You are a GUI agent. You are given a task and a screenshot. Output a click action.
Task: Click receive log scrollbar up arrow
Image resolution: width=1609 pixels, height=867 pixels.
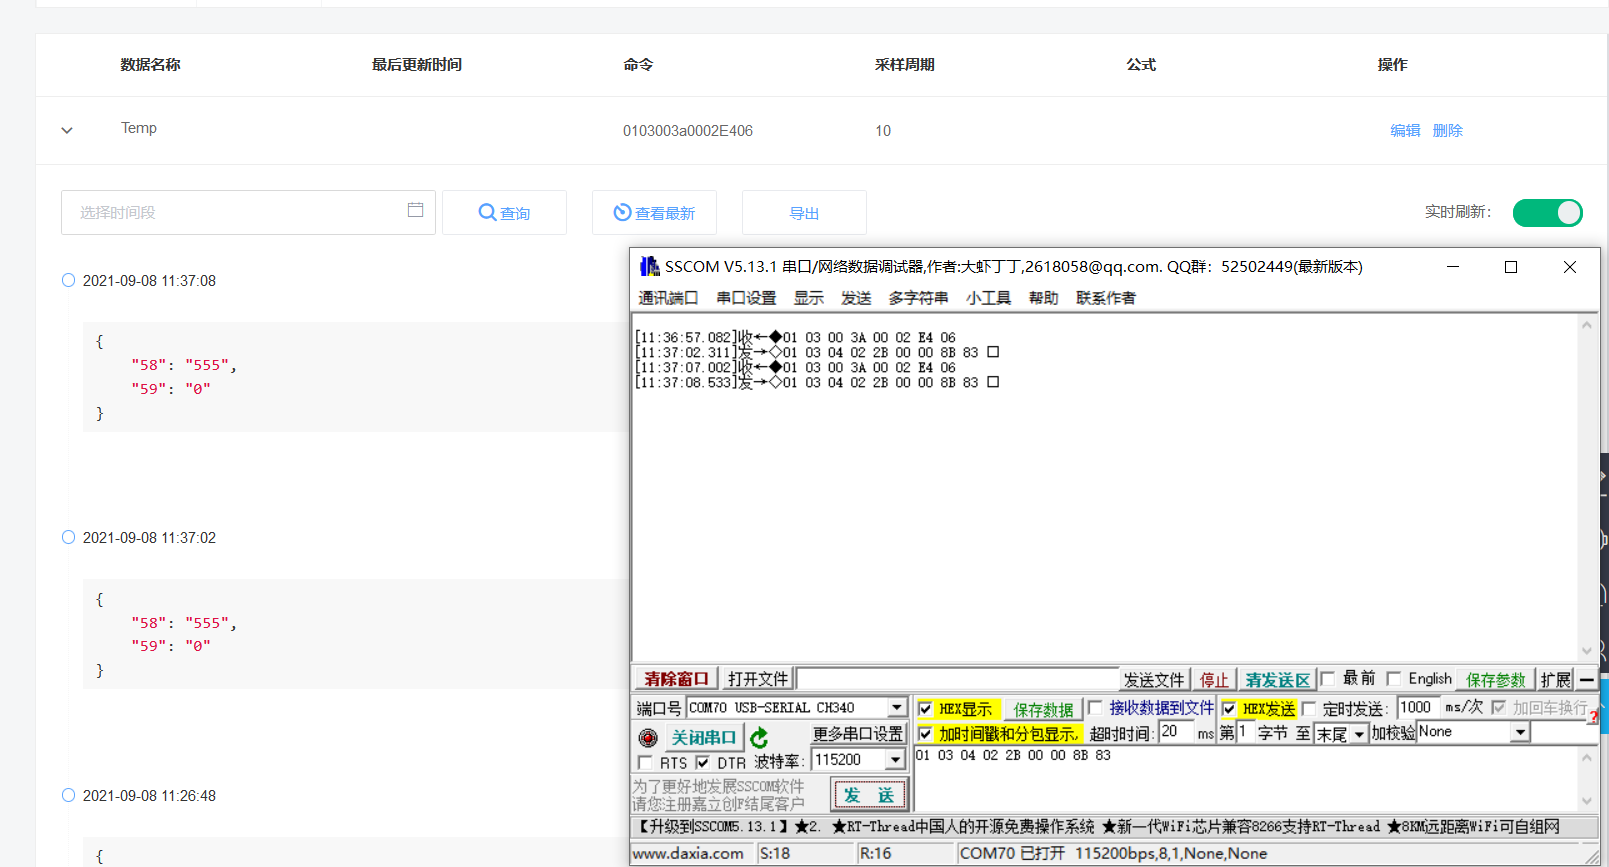(1586, 324)
